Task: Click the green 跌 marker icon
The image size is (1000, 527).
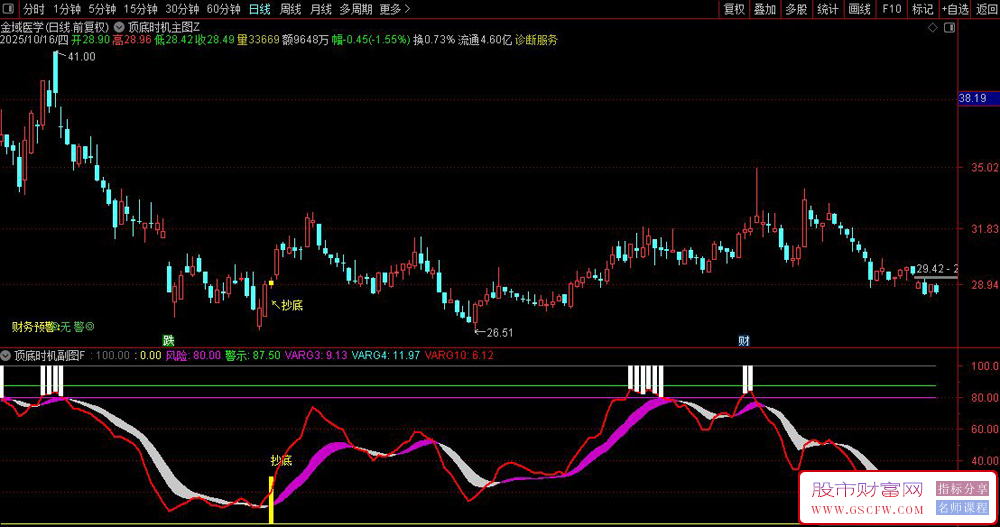Action: (x=169, y=340)
